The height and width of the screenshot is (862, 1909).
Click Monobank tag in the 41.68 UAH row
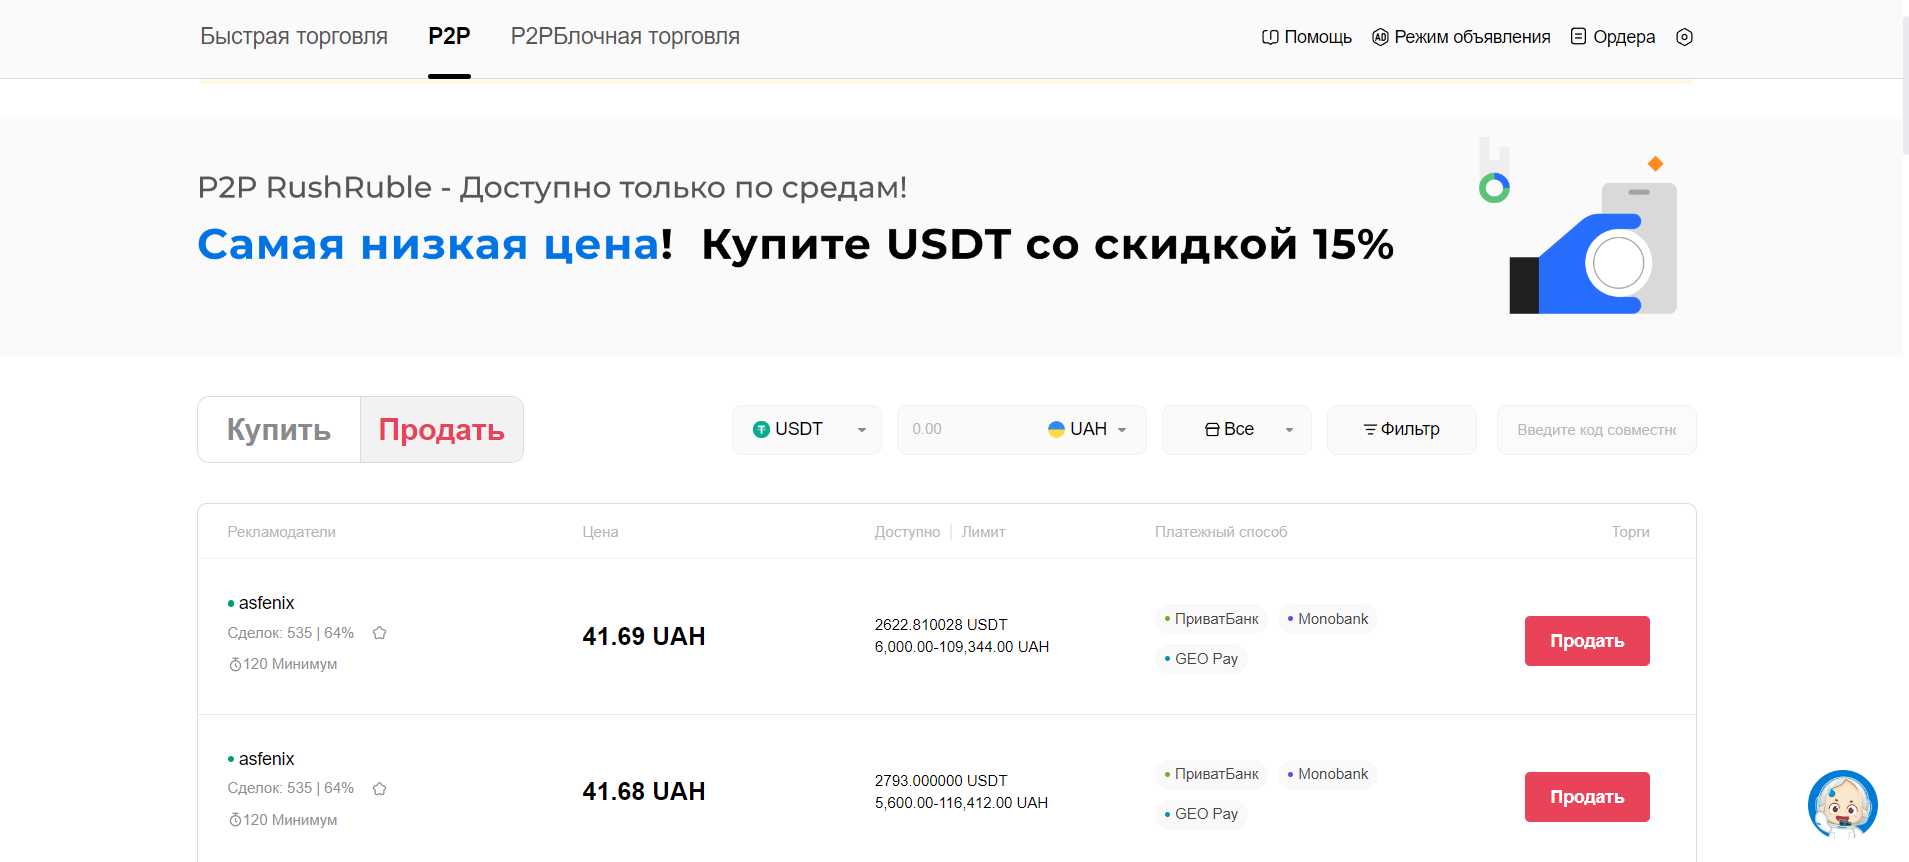[1327, 774]
